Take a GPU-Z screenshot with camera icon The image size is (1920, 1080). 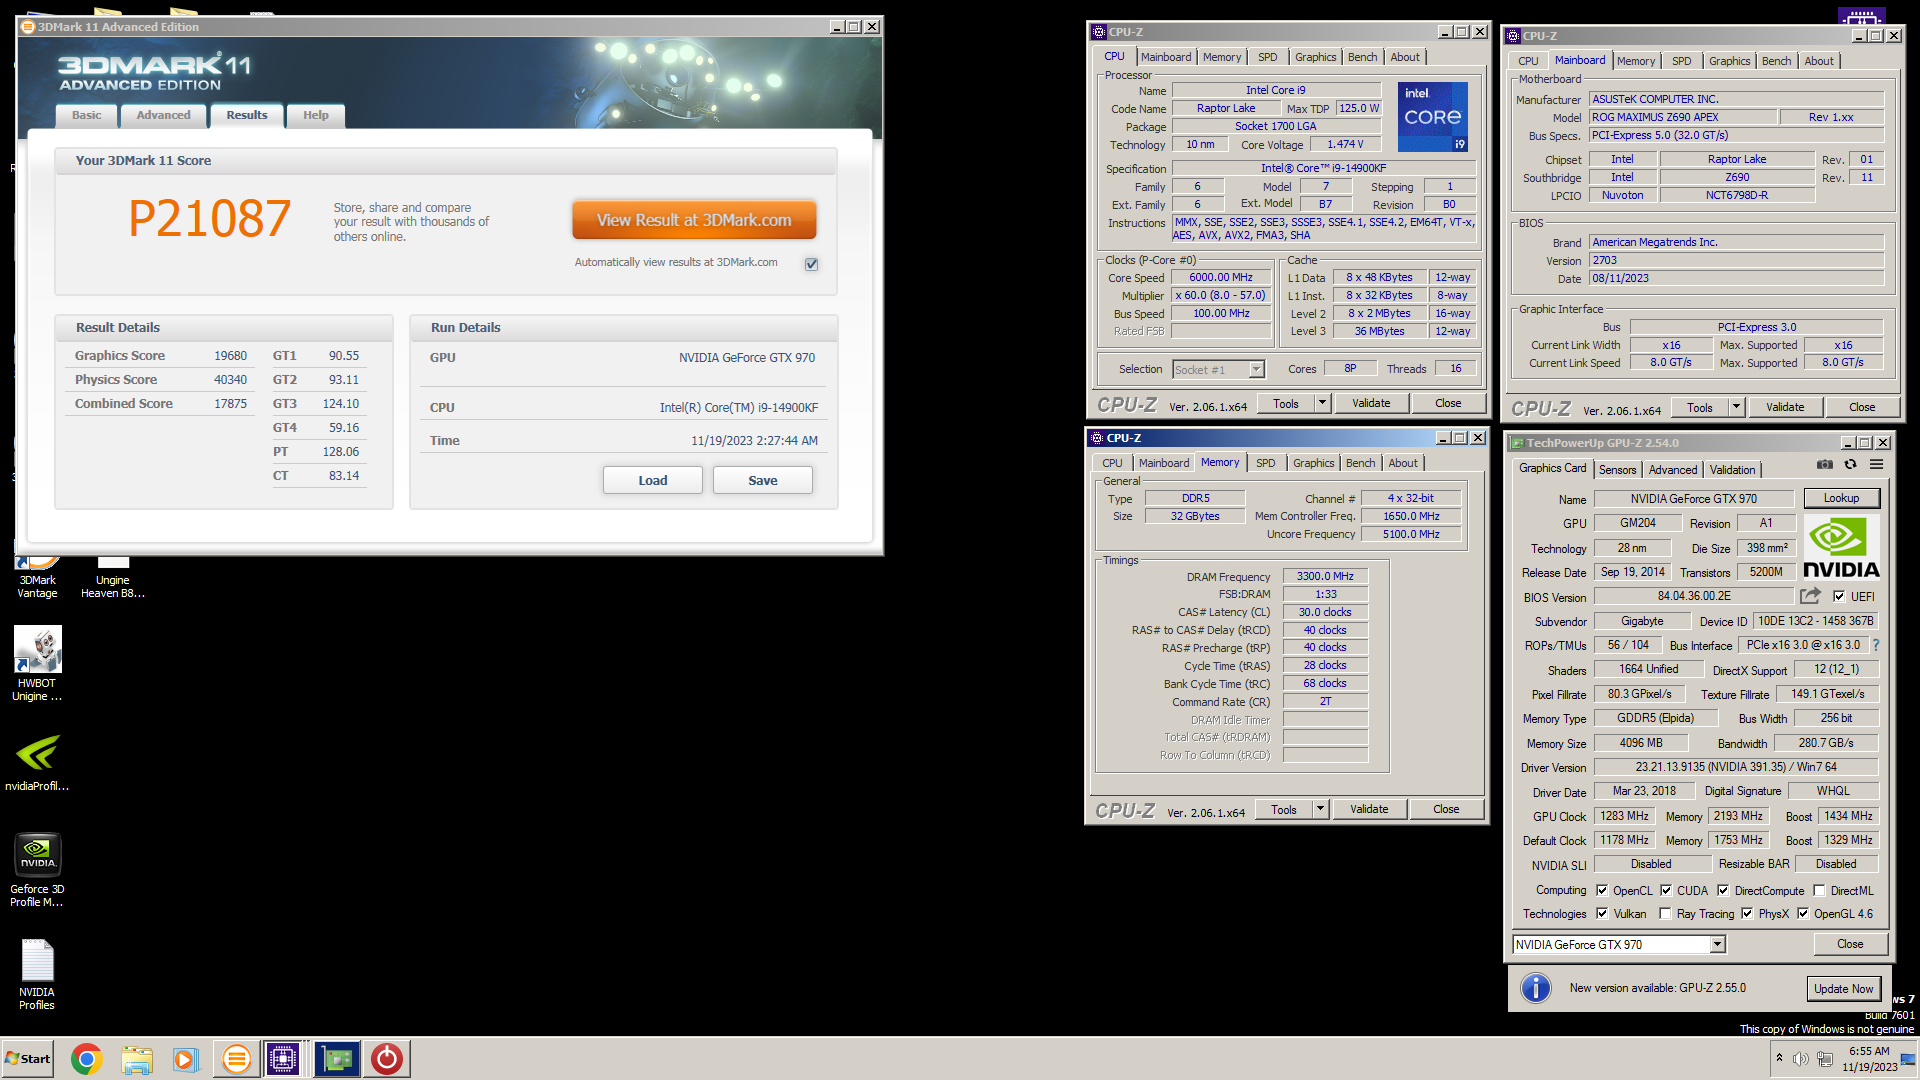coord(1825,465)
